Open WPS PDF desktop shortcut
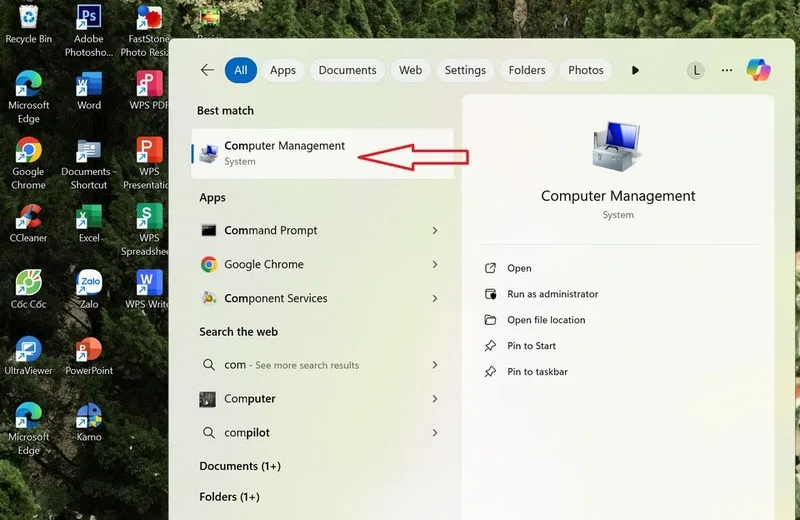 (149, 90)
